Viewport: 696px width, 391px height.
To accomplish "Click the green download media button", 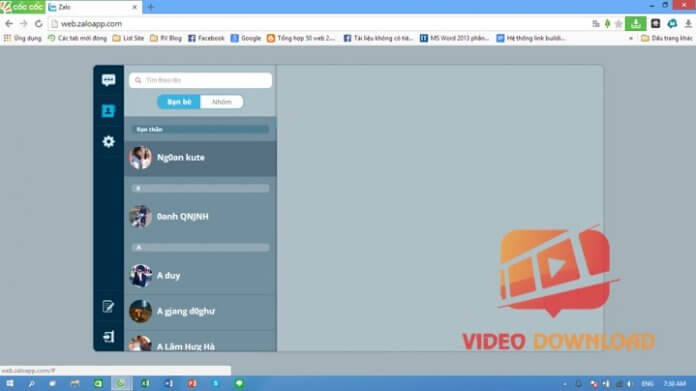I will coord(636,24).
